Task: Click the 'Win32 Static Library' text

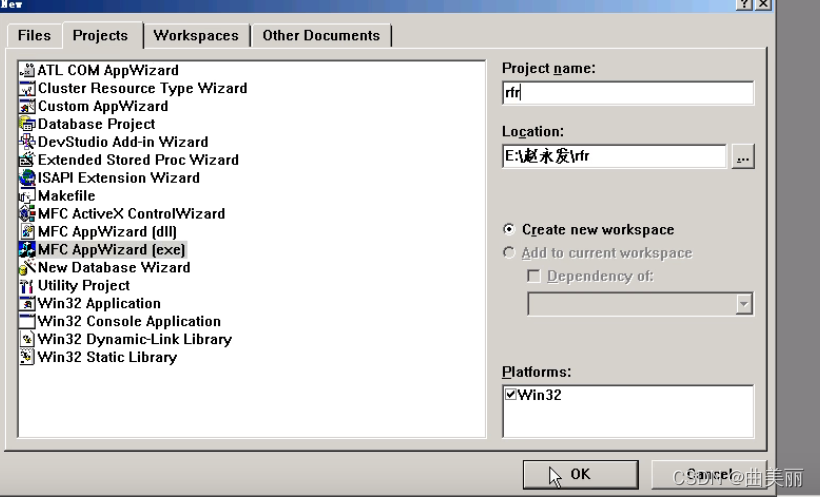Action: [x=107, y=357]
